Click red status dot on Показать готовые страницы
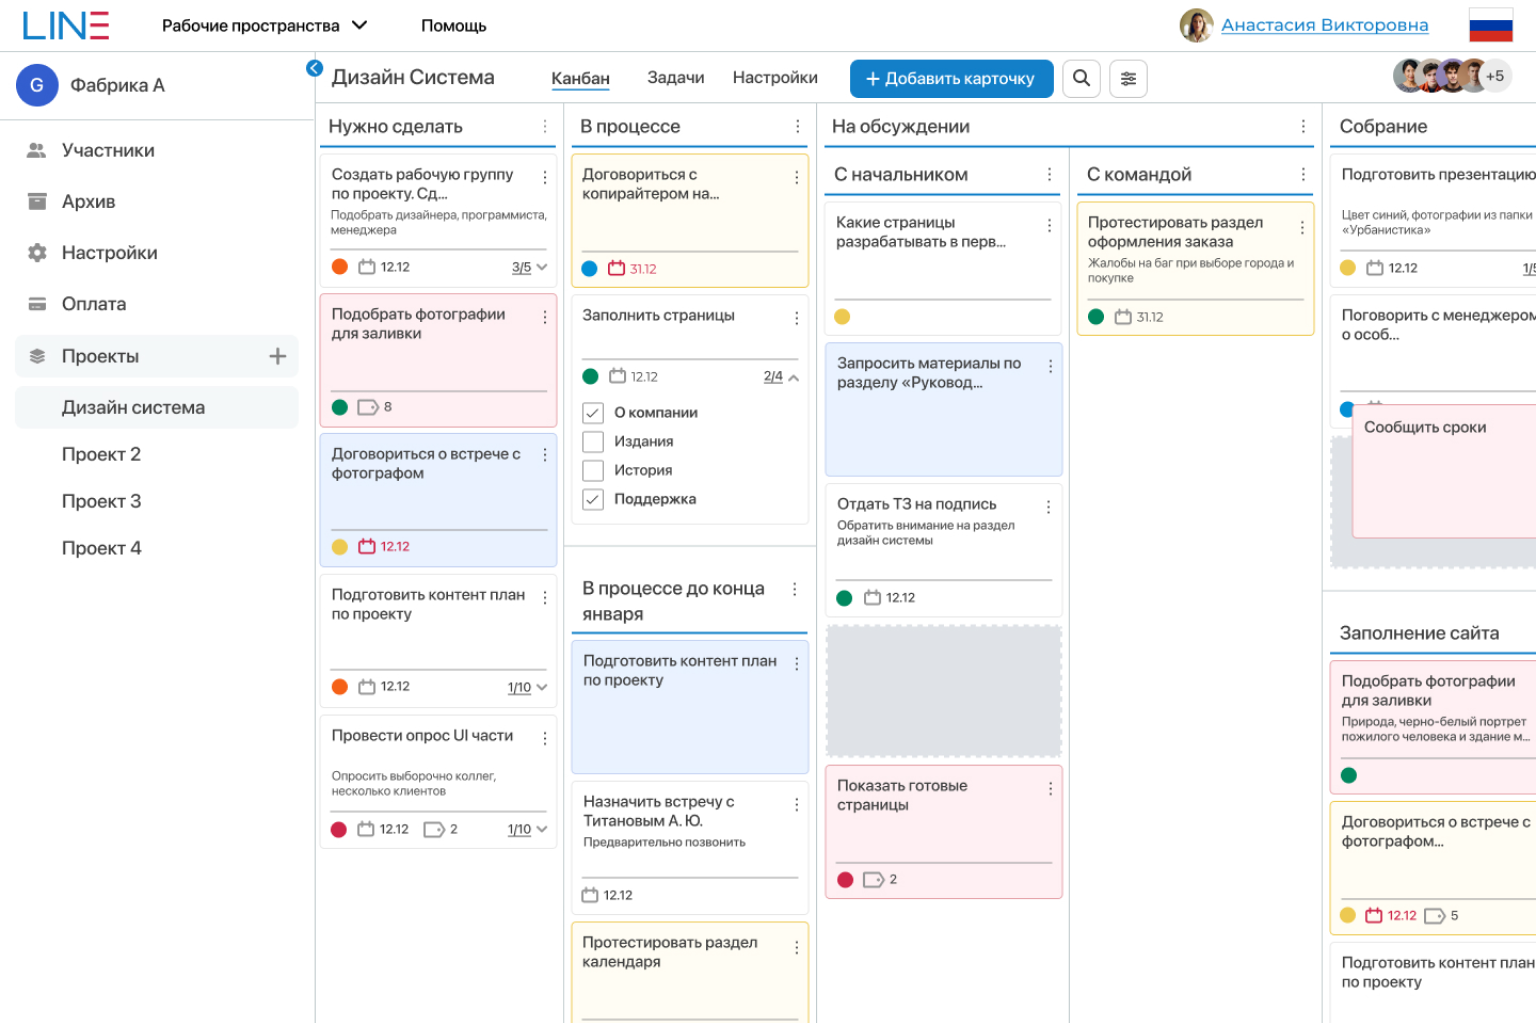1536x1023 pixels. [x=845, y=880]
